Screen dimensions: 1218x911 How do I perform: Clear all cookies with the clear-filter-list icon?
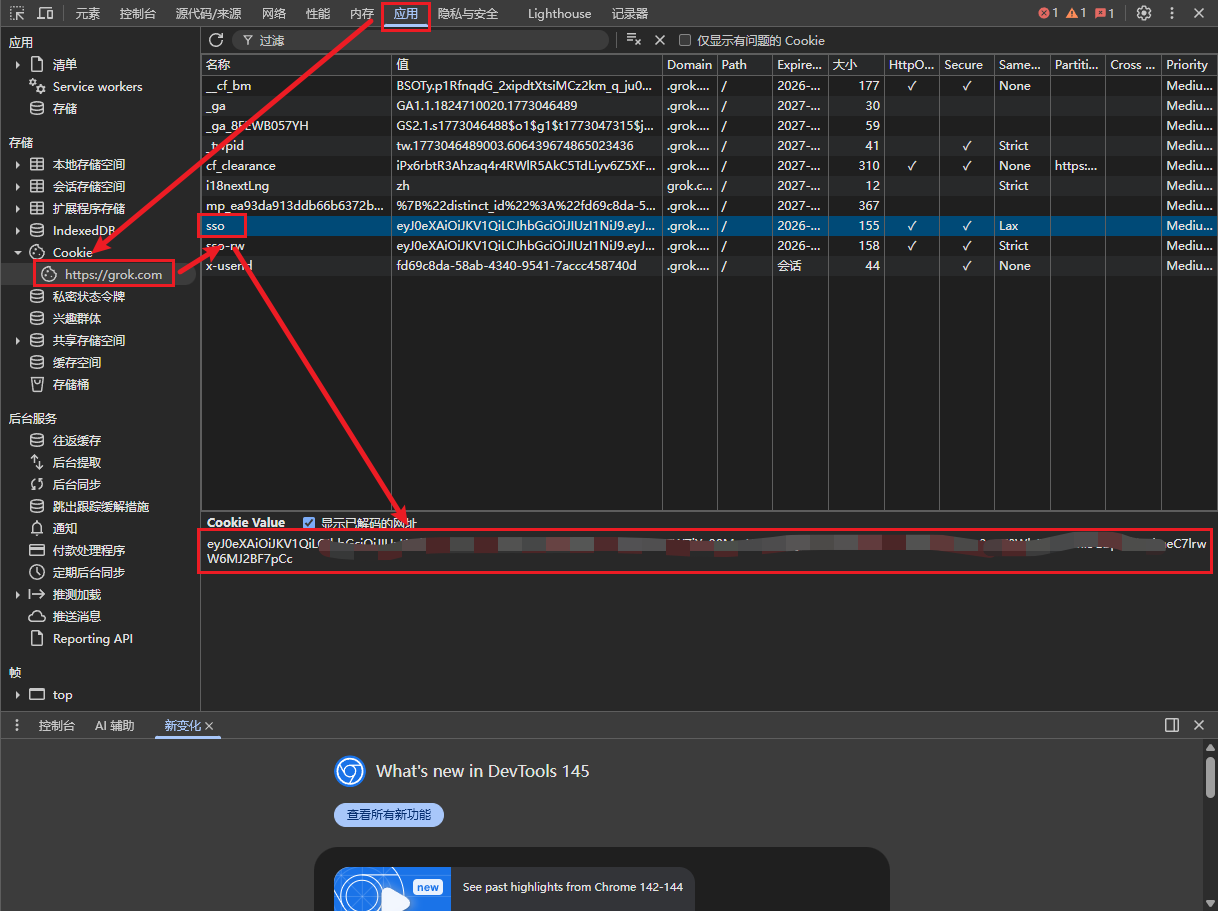[x=633, y=40]
